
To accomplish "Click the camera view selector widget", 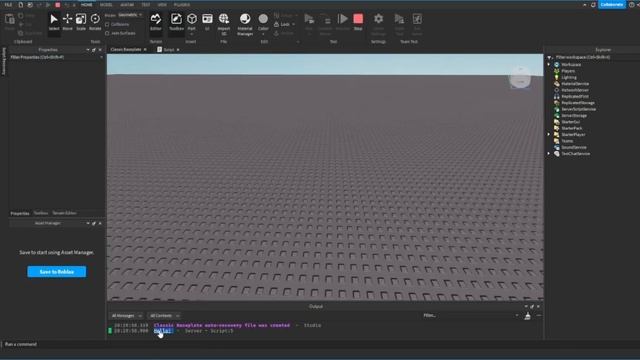I will [520, 78].
